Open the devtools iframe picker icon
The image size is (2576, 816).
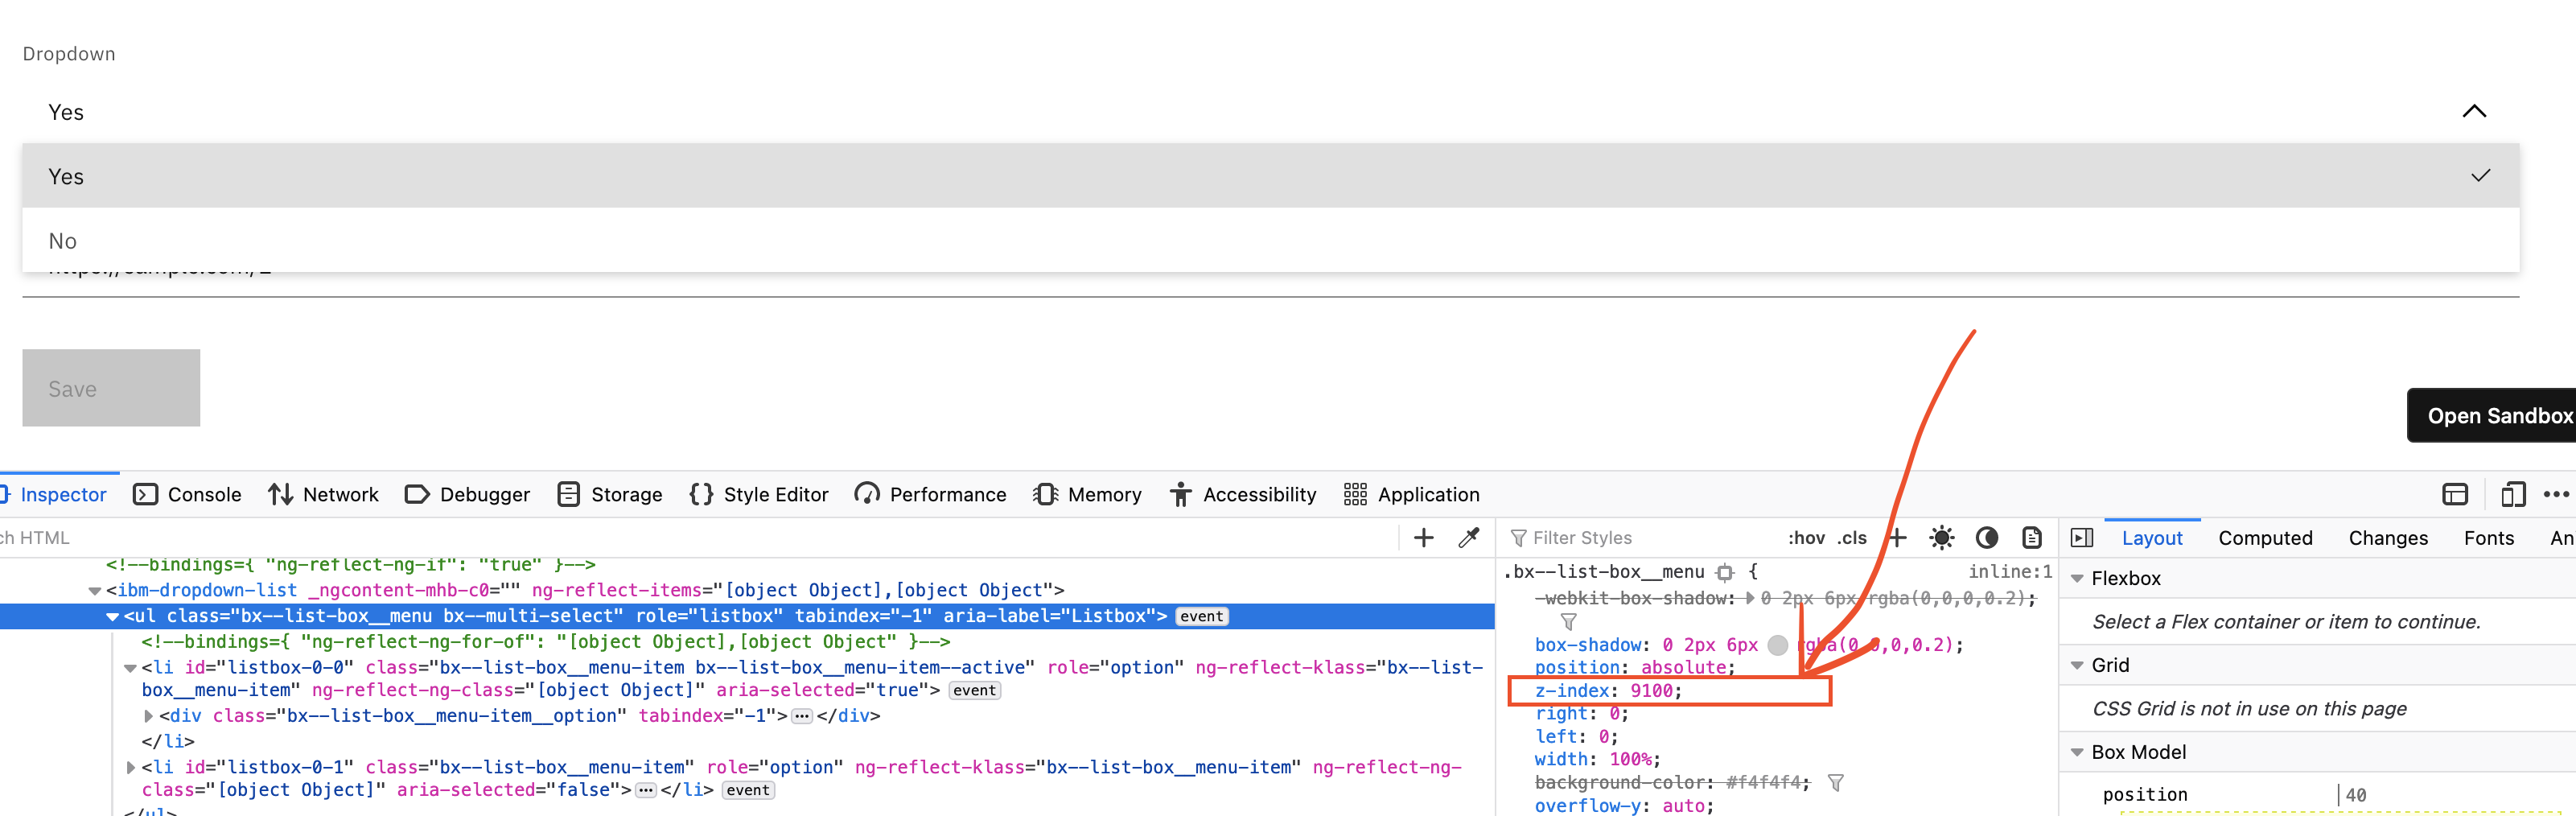2455,494
